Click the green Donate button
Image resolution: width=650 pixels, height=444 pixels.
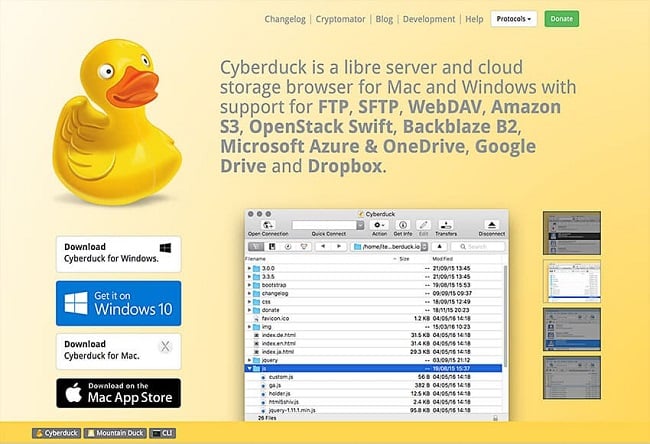562,19
